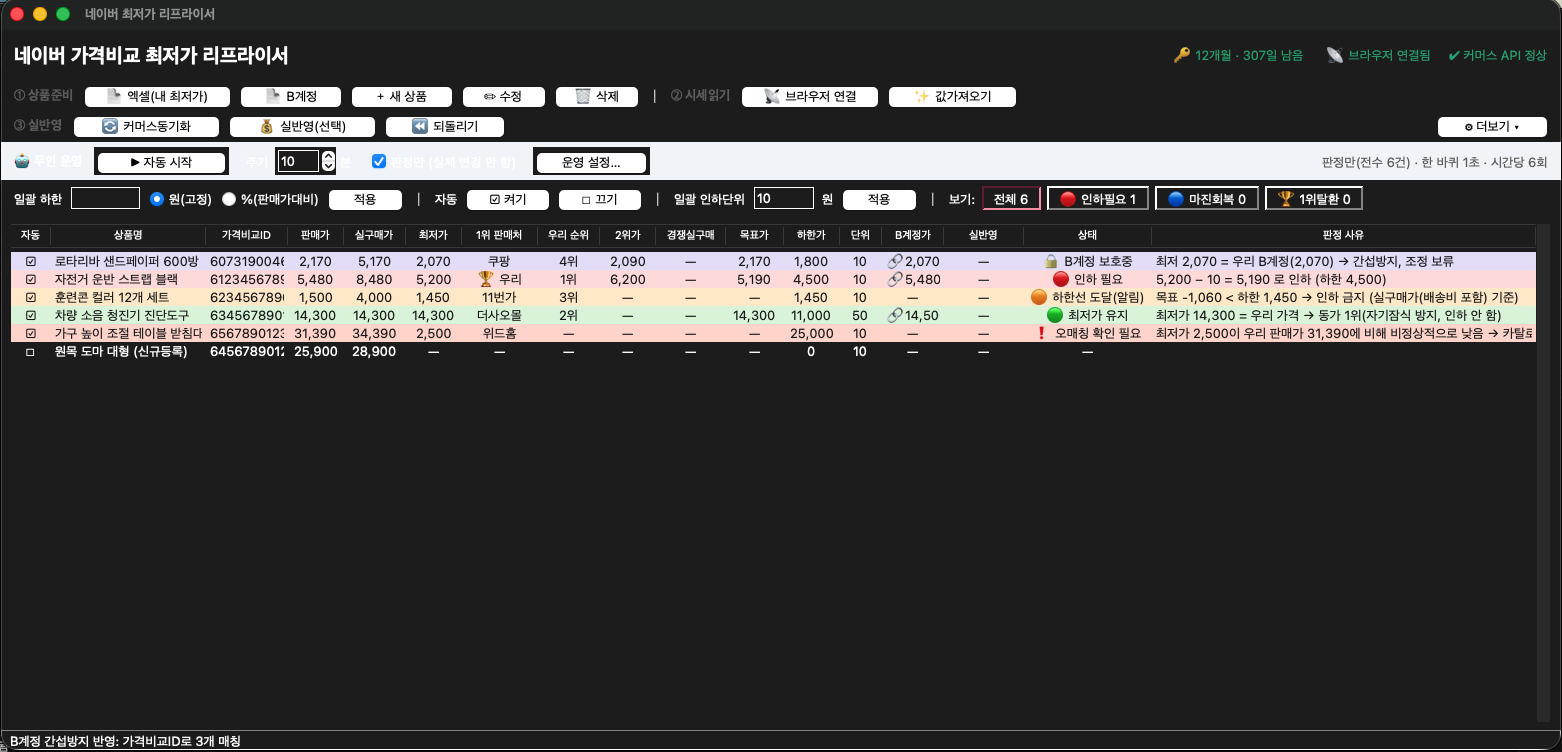
Task: Start automation with 자동 시작
Action: pos(161,161)
